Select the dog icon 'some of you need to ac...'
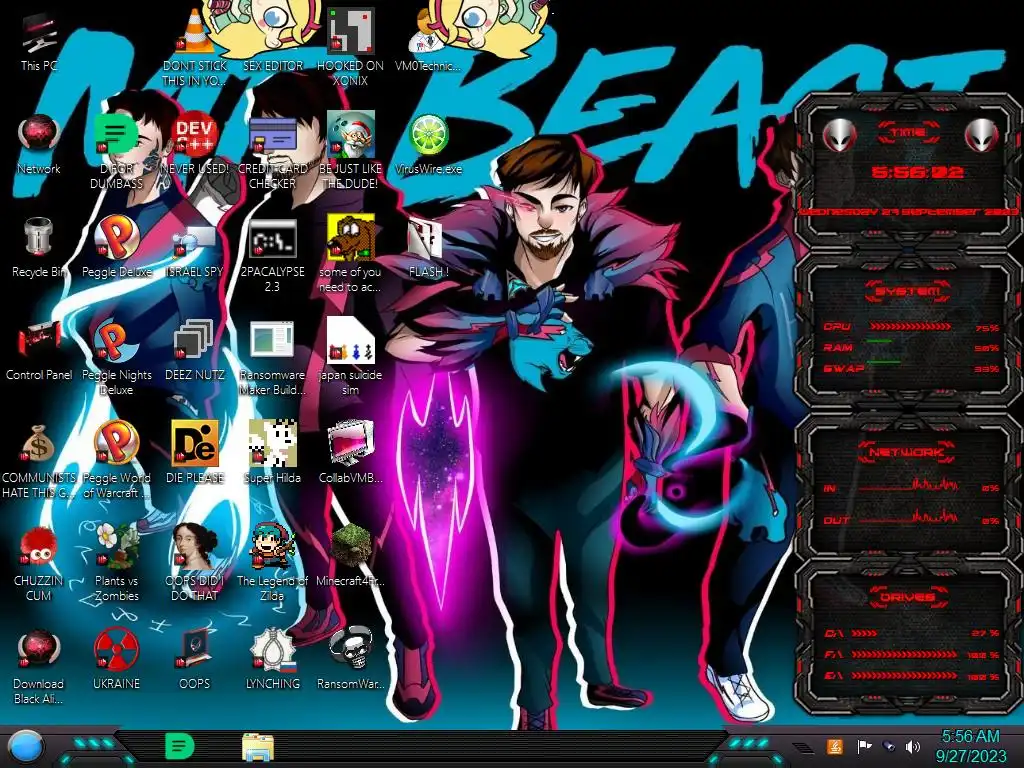1024x768 pixels. (351, 255)
